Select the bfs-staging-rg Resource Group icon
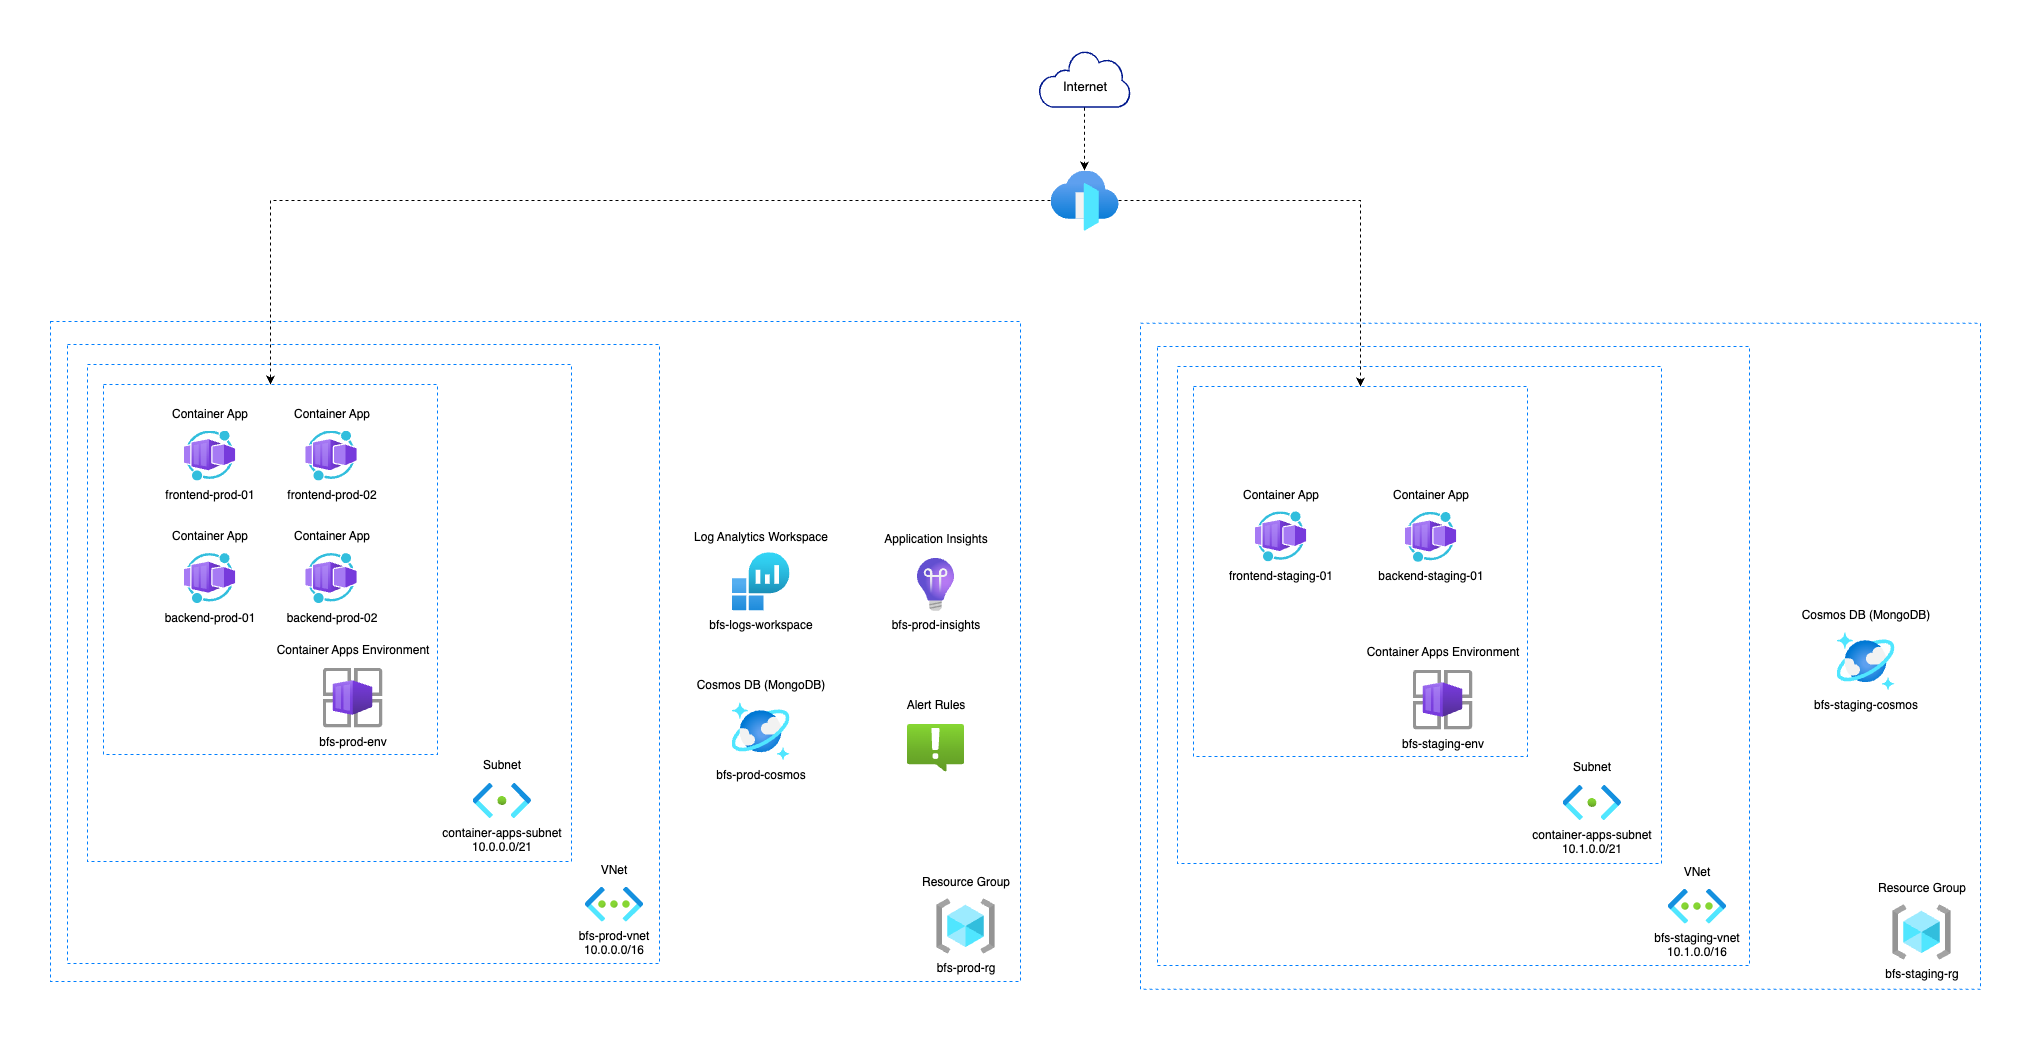The height and width of the screenshot is (1040, 2031). [x=1921, y=934]
